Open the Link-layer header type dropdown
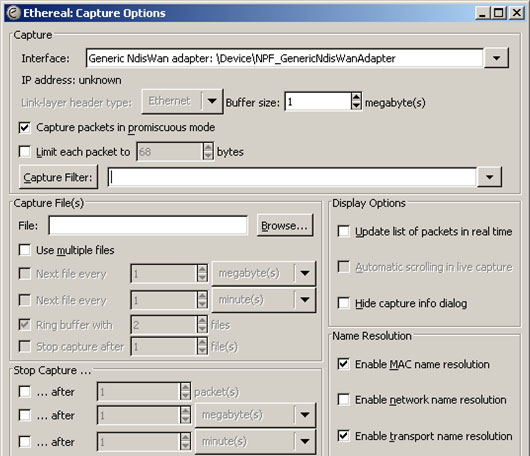This screenshot has height=456, width=530. (183, 101)
